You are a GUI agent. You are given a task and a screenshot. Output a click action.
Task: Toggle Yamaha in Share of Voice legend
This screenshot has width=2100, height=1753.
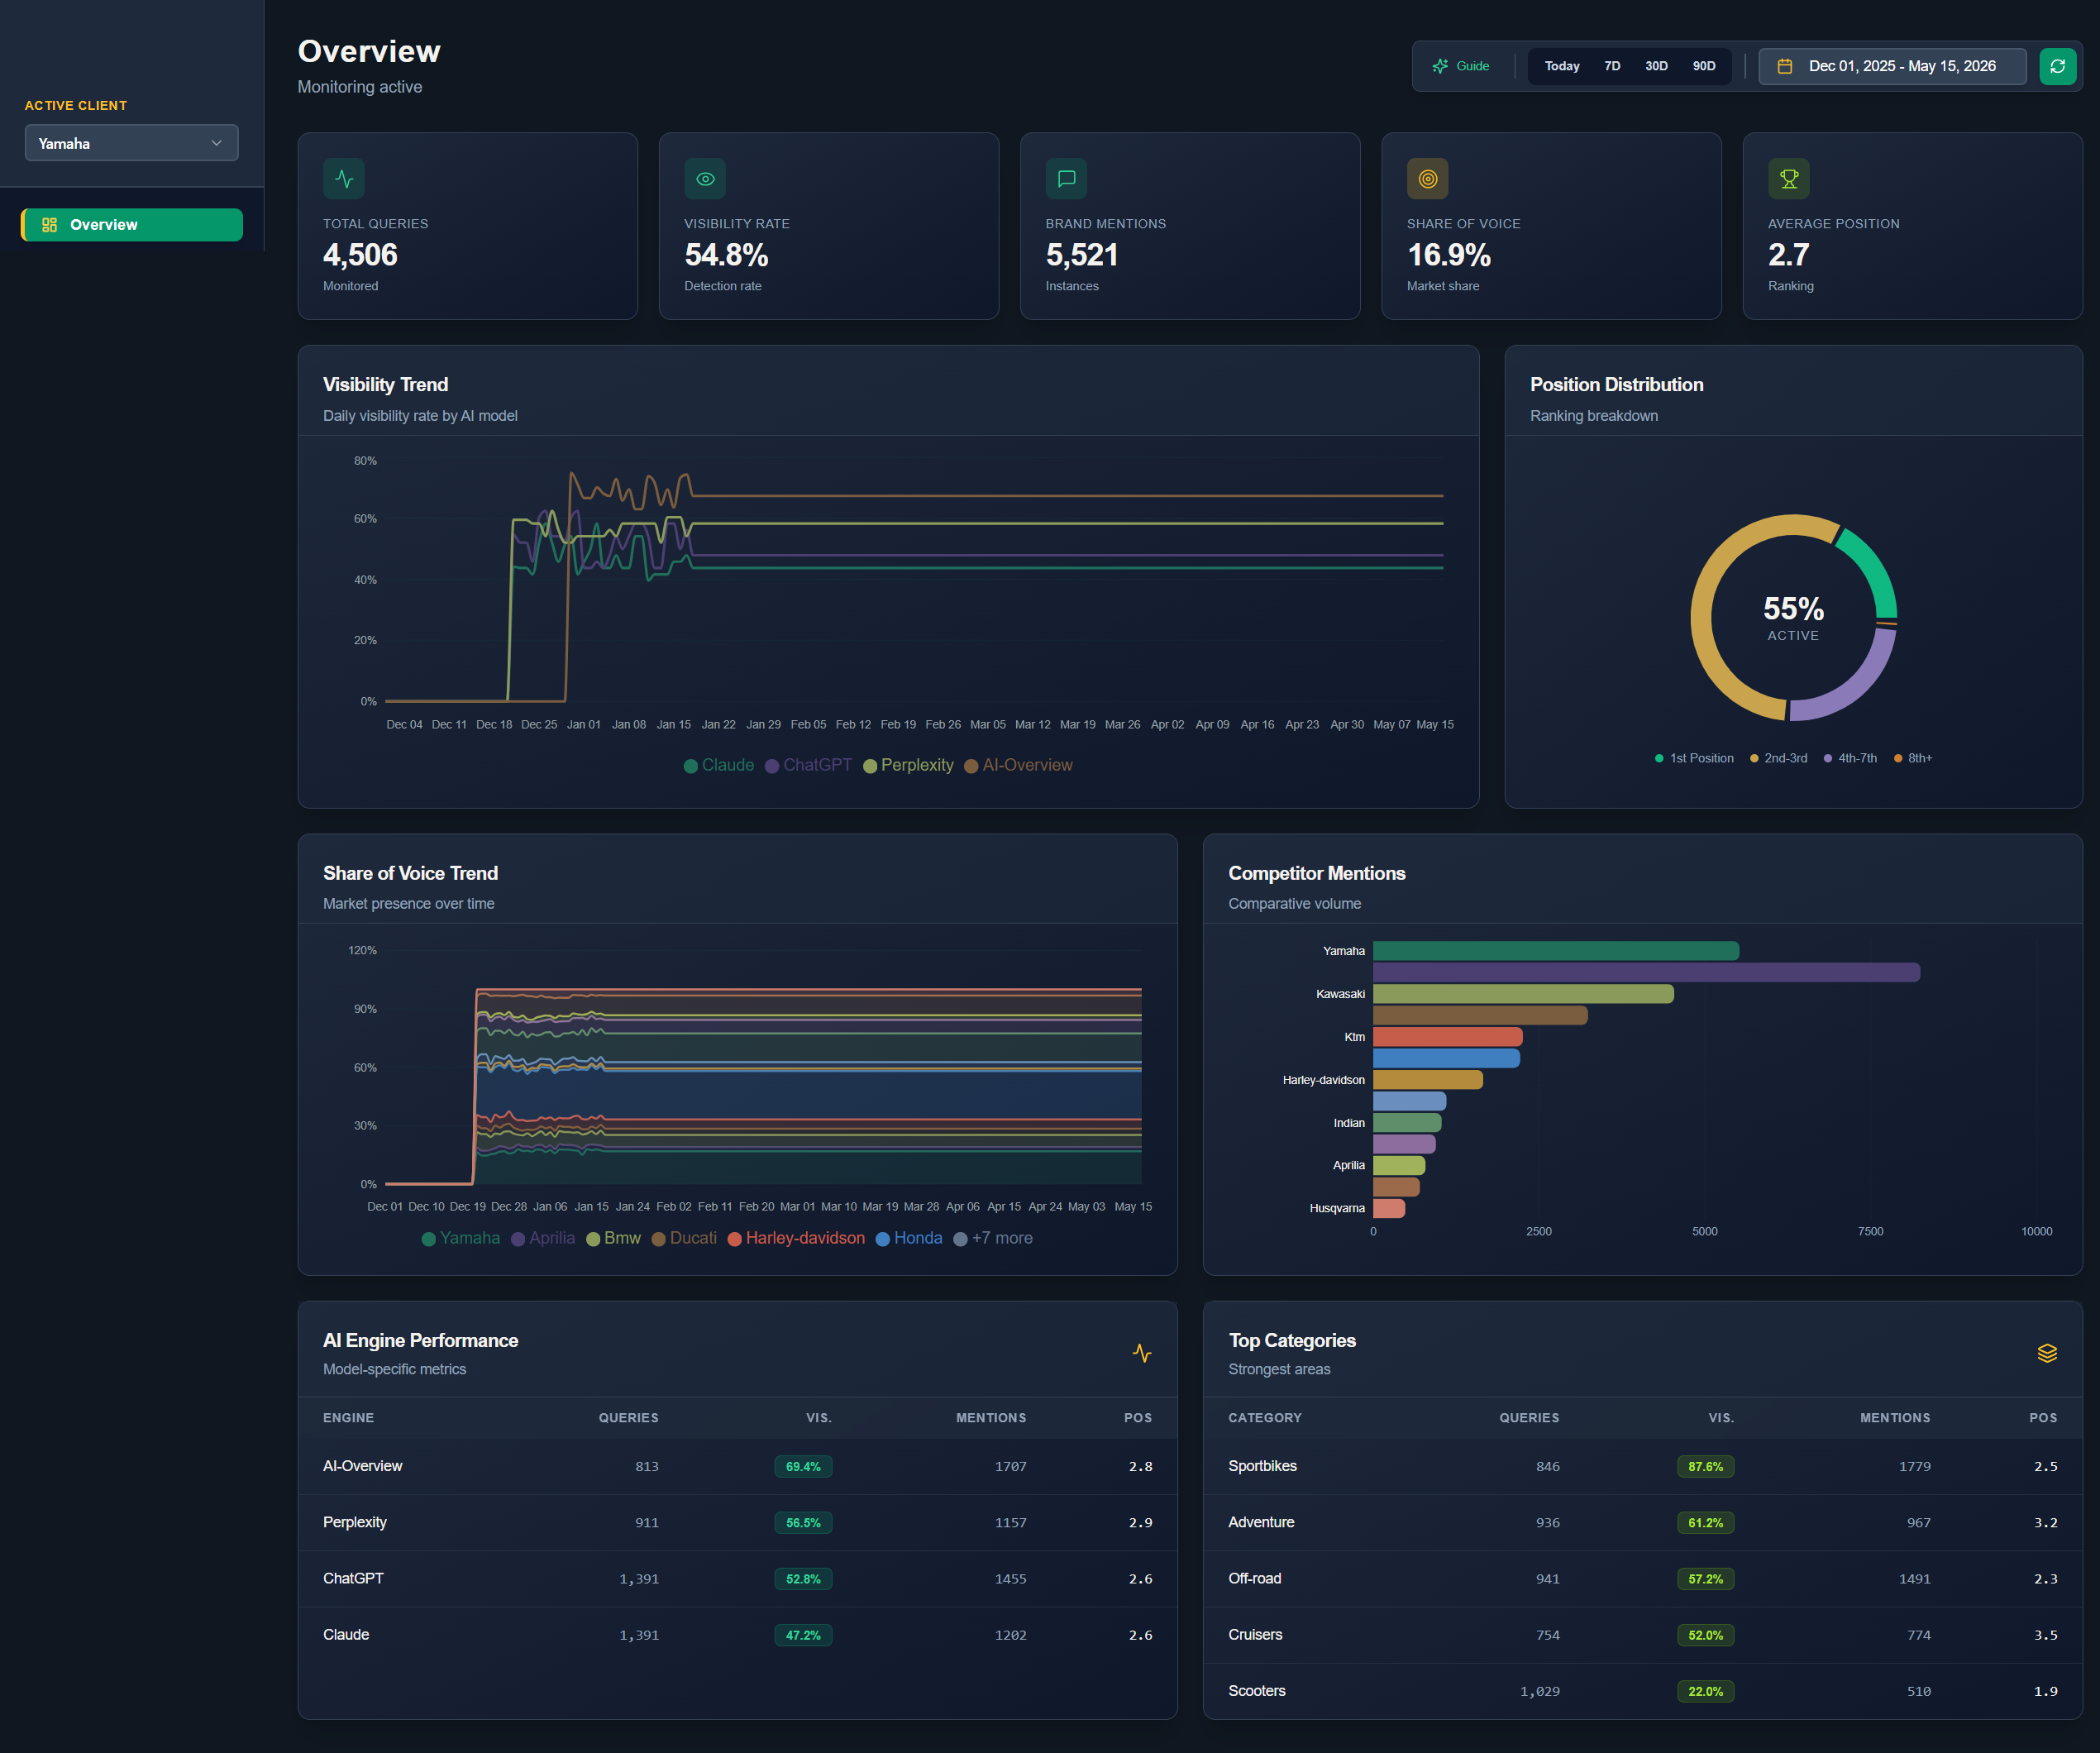click(461, 1238)
